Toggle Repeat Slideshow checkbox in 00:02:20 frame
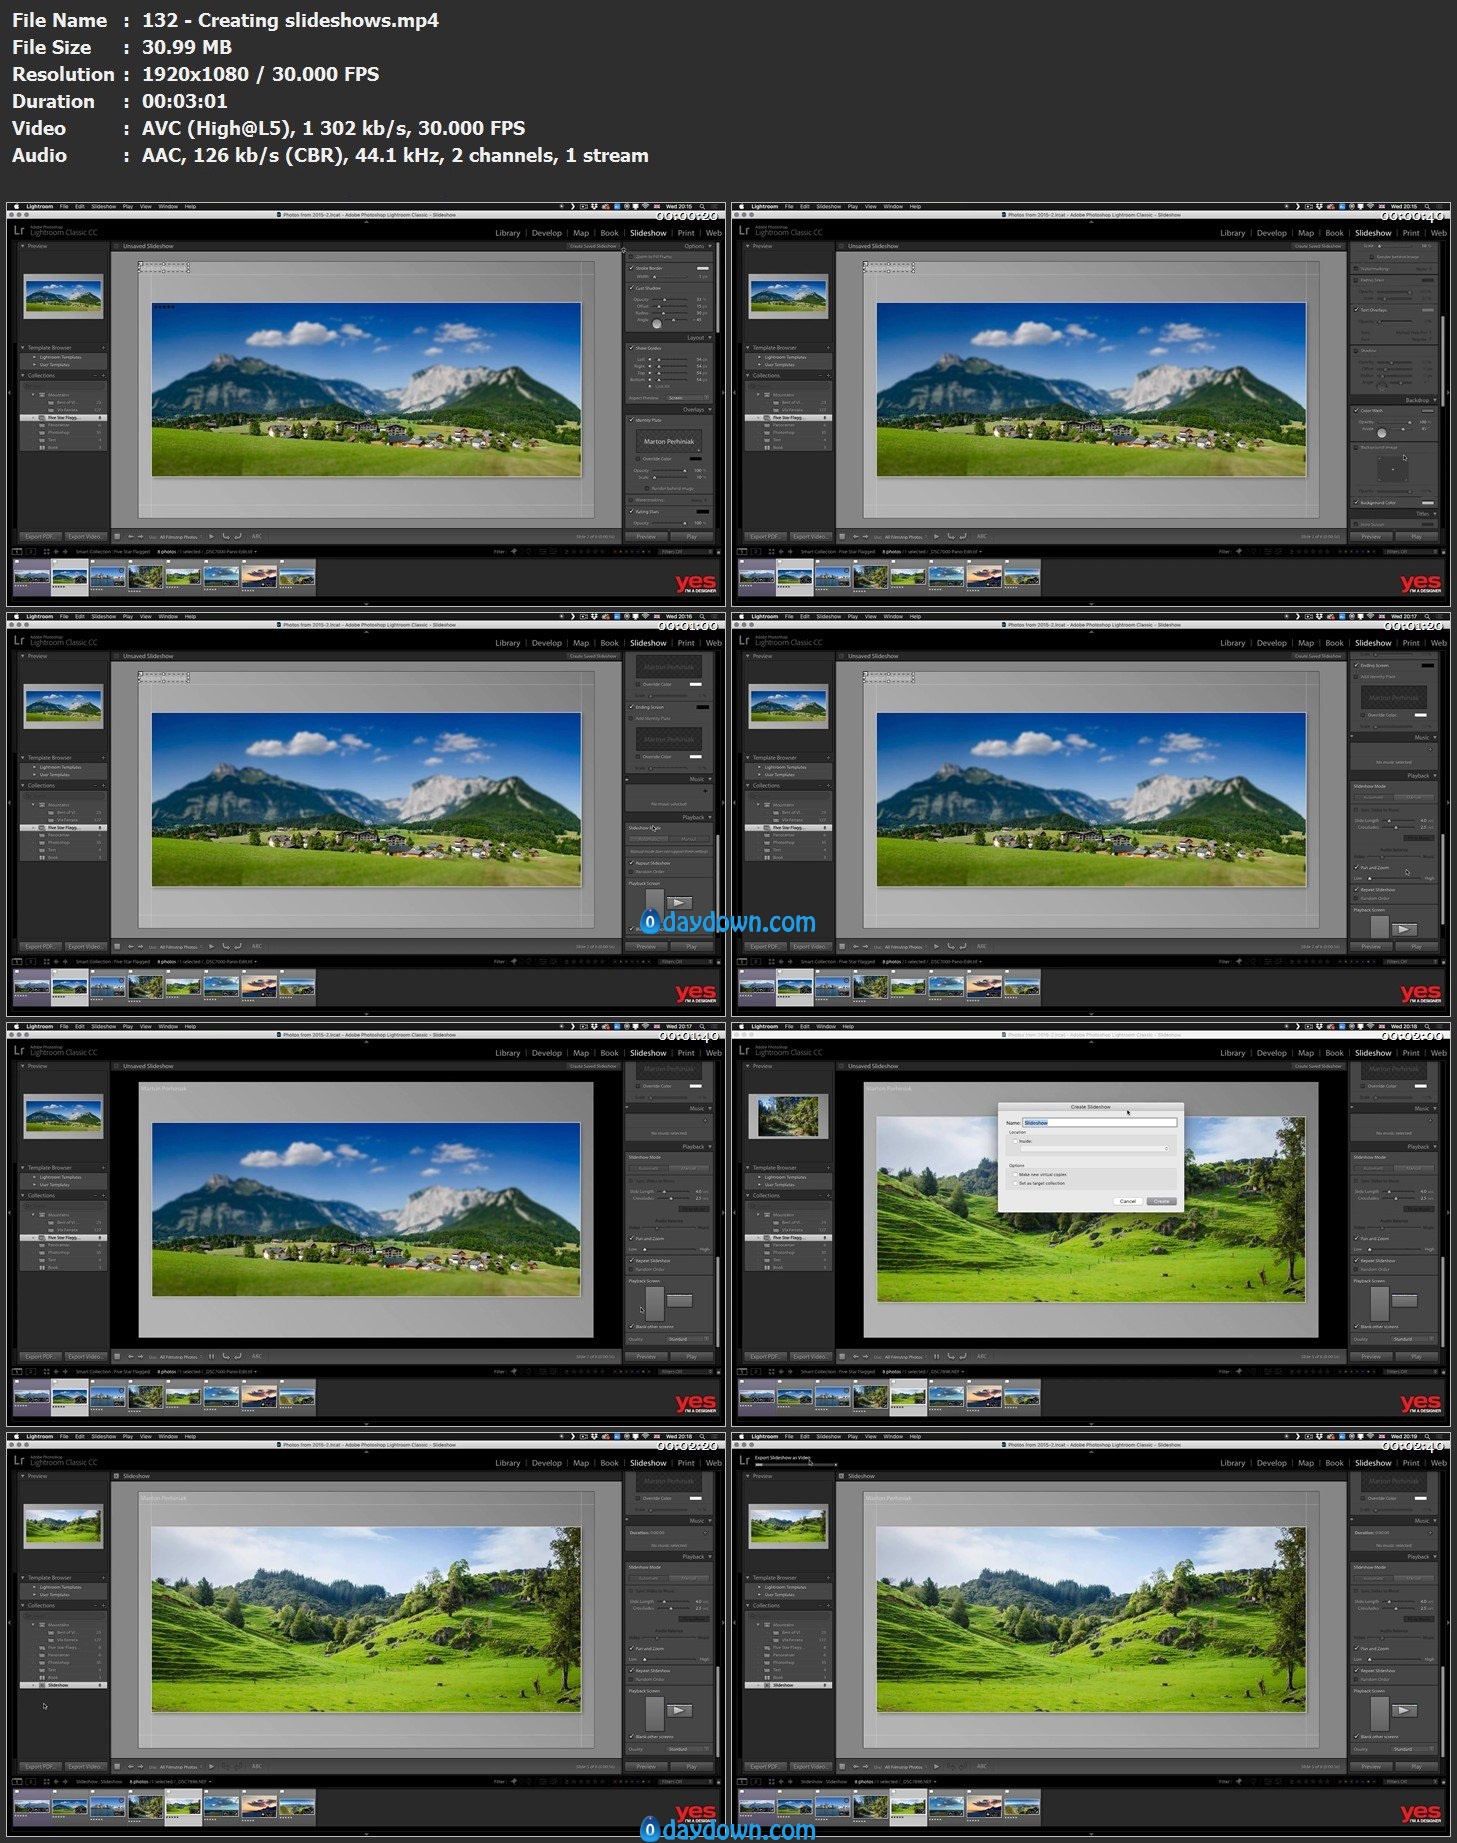Screen dimensions: 1457x1843 pos(631,1670)
